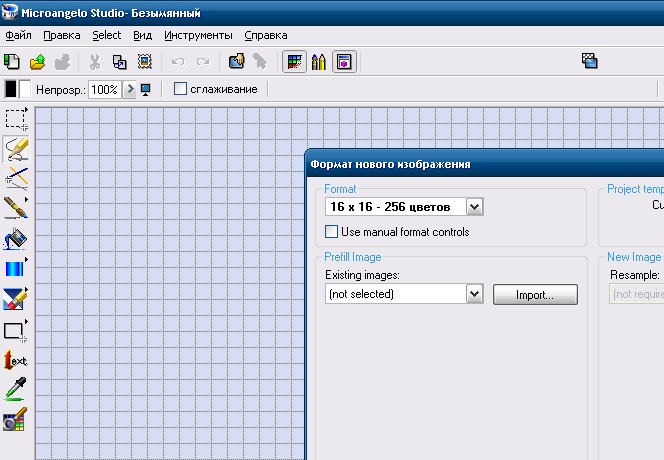Image resolution: width=664 pixels, height=460 pixels.
Task: Open the Файл menu
Action: coord(18,36)
